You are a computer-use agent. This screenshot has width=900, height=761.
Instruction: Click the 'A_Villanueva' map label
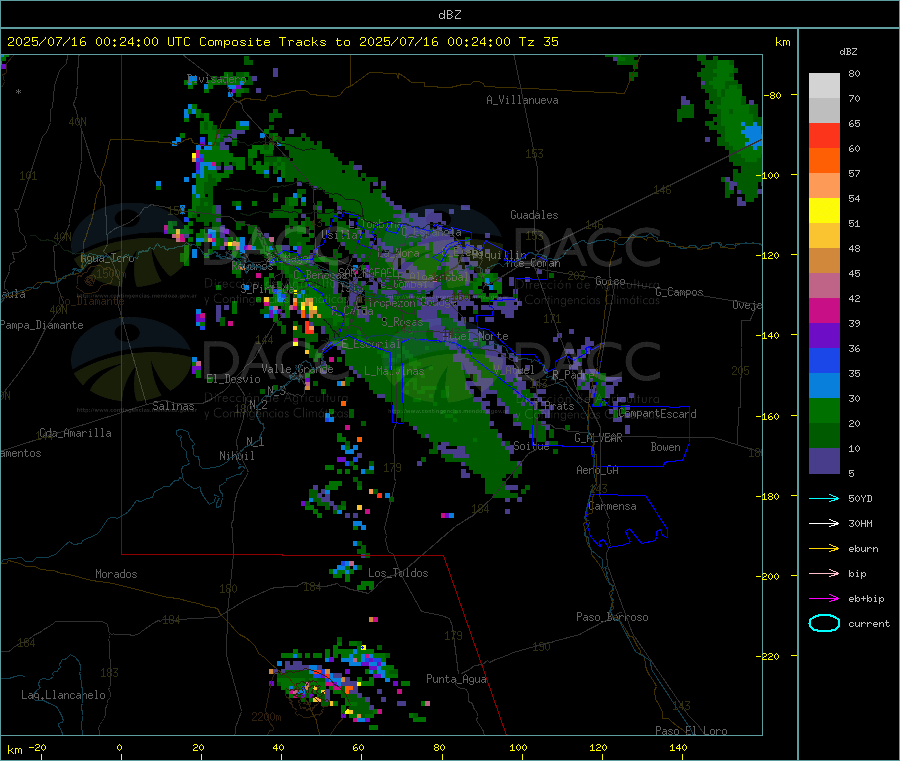click(522, 100)
